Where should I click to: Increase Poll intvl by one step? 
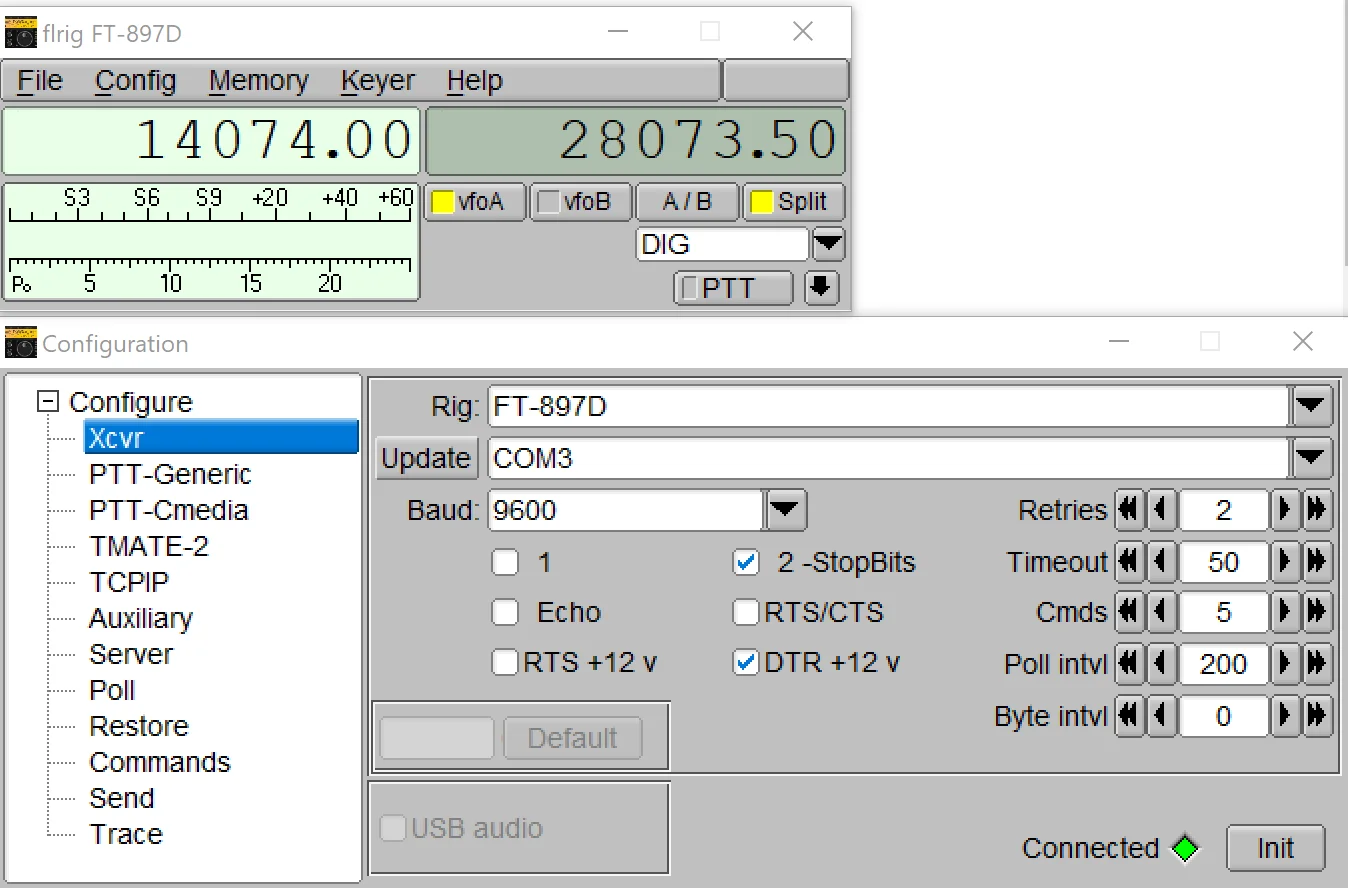point(1285,664)
